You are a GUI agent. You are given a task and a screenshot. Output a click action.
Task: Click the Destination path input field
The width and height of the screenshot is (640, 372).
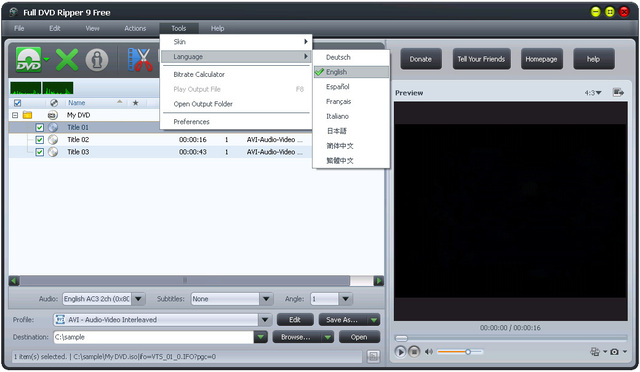[153, 337]
